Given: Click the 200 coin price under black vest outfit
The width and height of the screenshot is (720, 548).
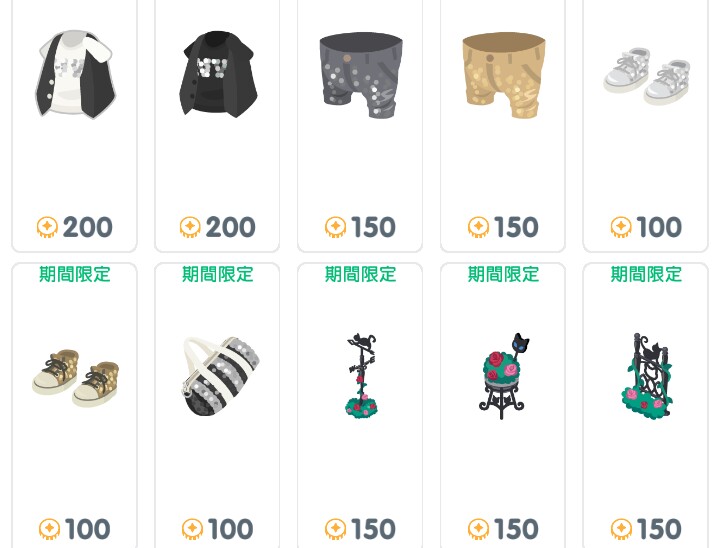Looking at the screenshot, I should coord(230,227).
